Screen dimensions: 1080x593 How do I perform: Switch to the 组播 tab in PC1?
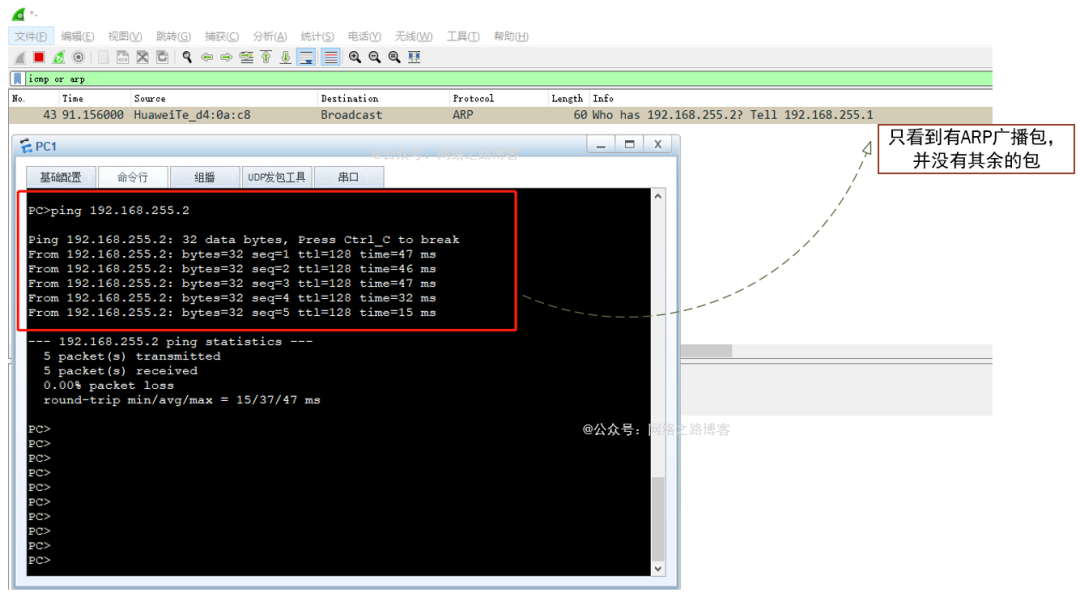(205, 177)
